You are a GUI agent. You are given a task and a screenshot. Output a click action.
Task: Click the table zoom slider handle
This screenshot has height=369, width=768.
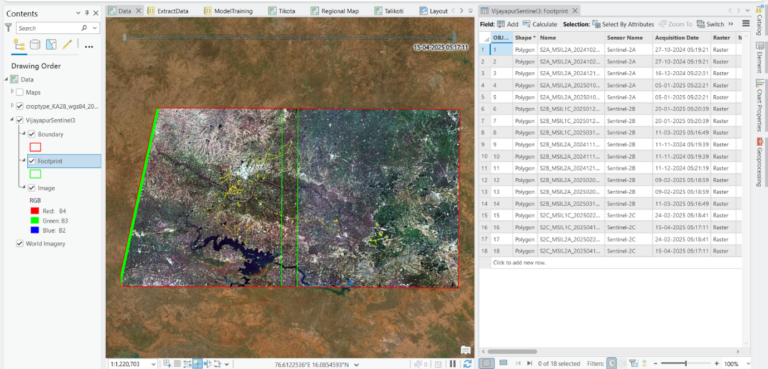tap(686, 364)
